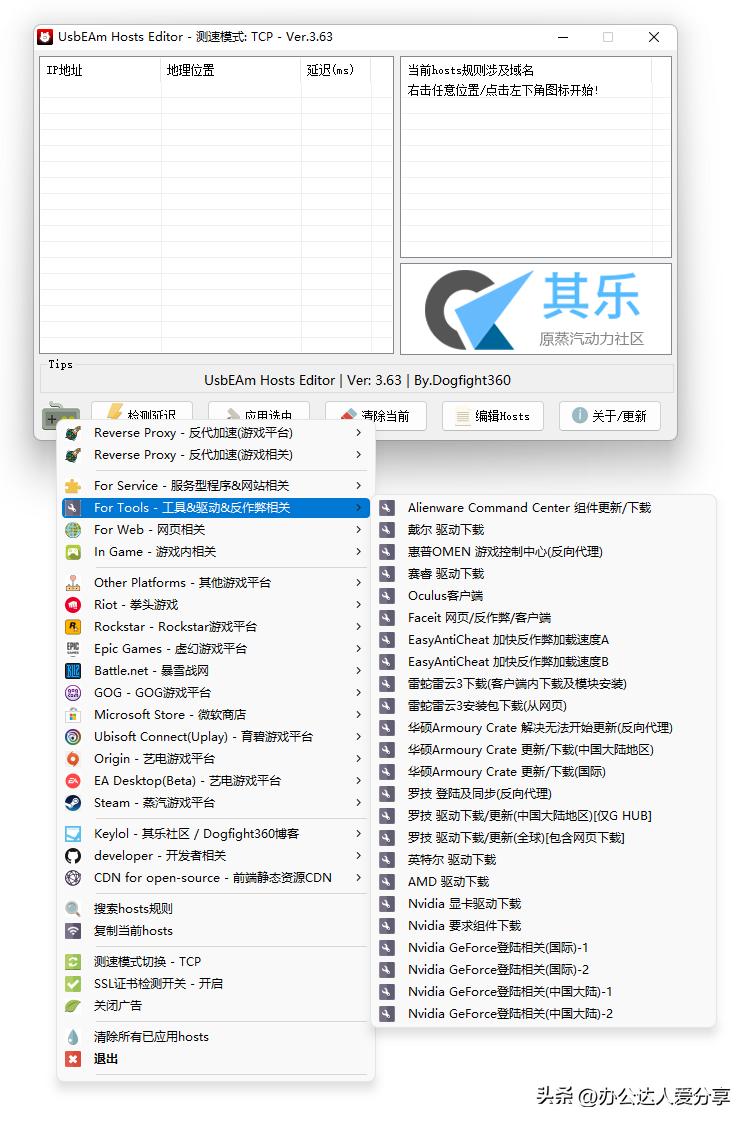Click the Rockstar games icon
Screen dimensions: 747x1122
(x=73, y=627)
